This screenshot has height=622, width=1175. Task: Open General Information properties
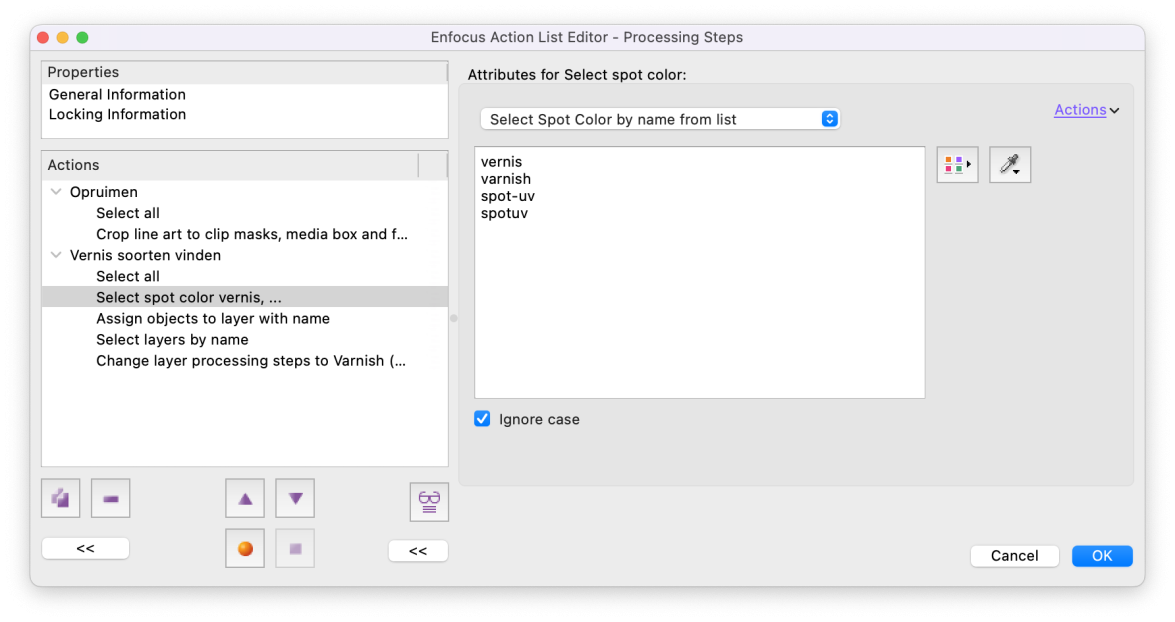(x=117, y=94)
